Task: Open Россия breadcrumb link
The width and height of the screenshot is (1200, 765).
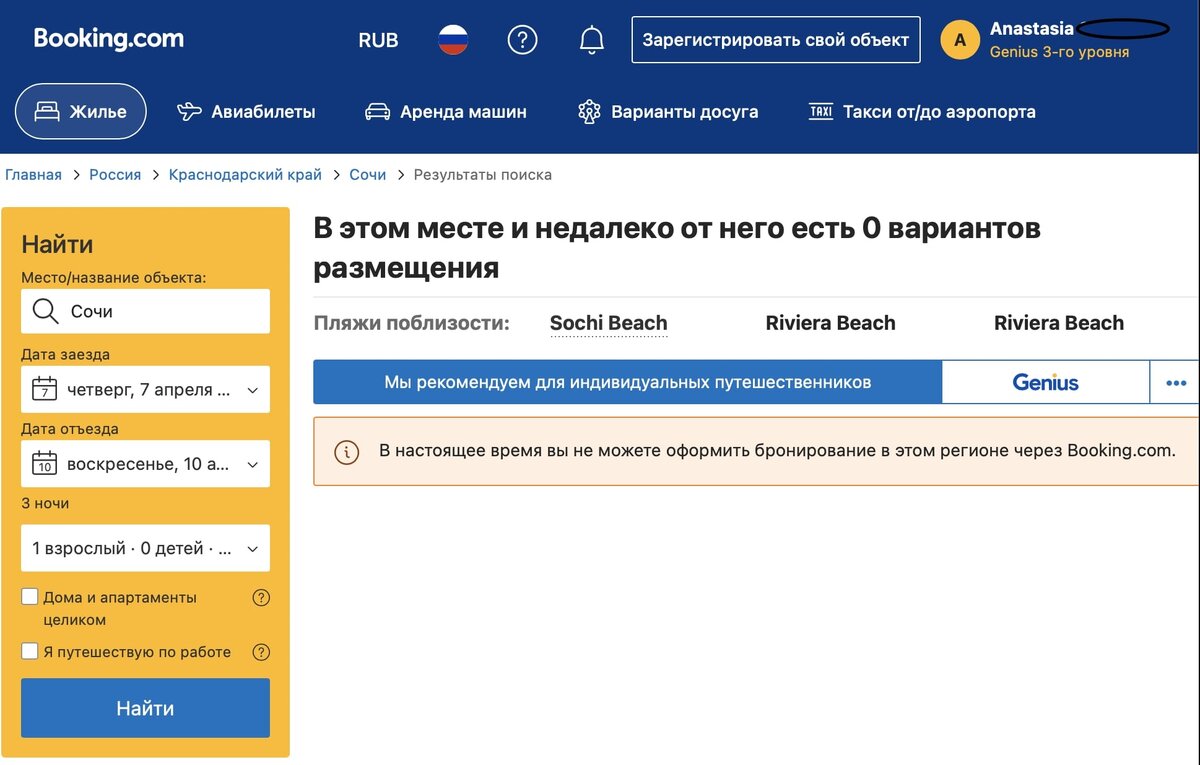Action: click(115, 175)
